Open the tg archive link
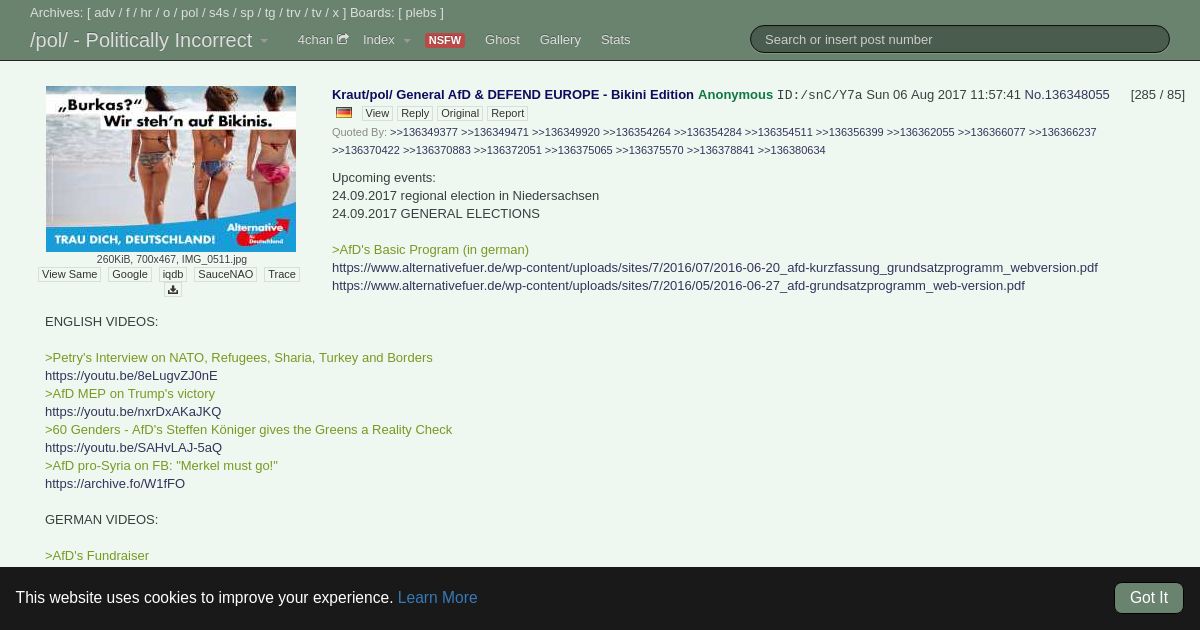This screenshot has width=1200, height=630. [x=270, y=13]
